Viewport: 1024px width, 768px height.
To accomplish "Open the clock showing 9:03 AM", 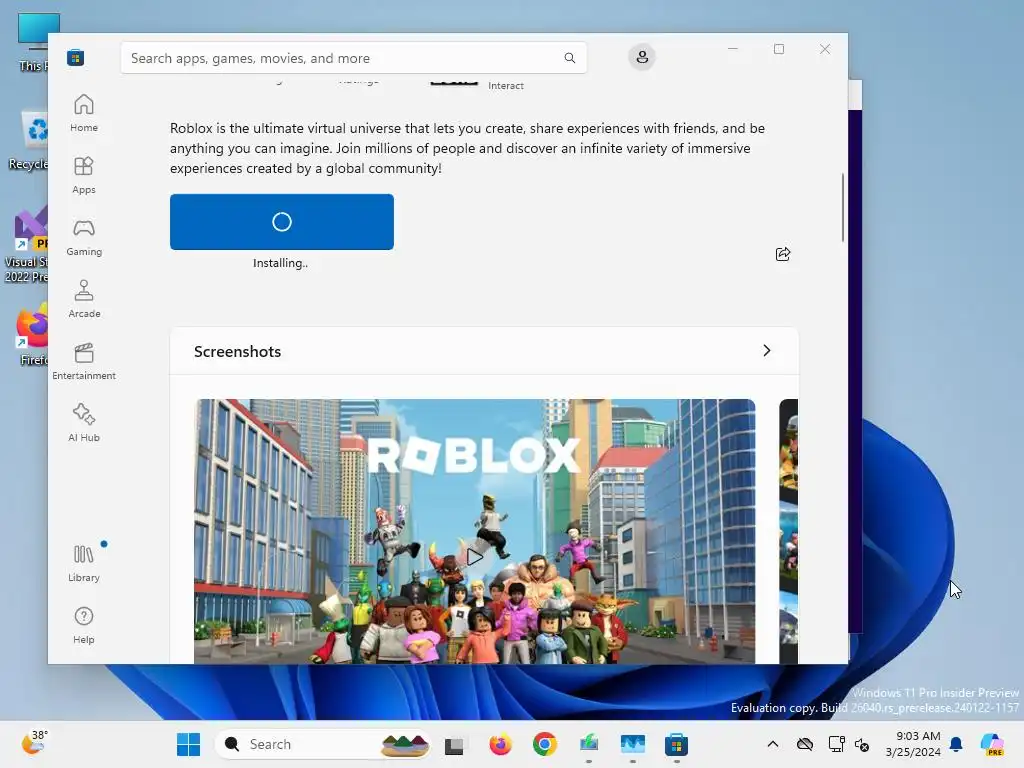I will pos(913,744).
